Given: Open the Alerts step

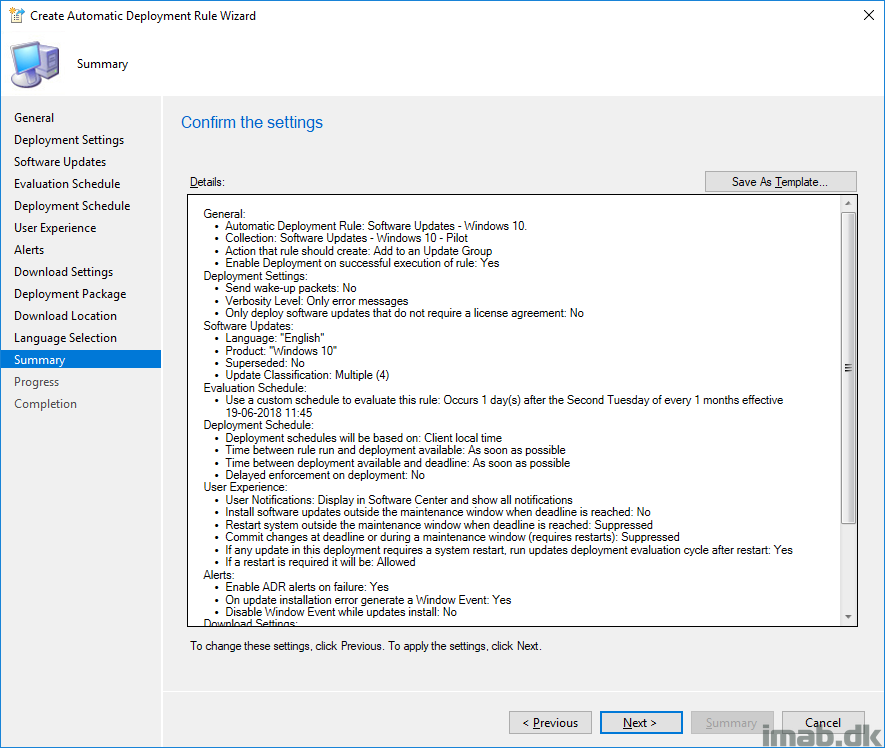Looking at the screenshot, I should click(29, 250).
